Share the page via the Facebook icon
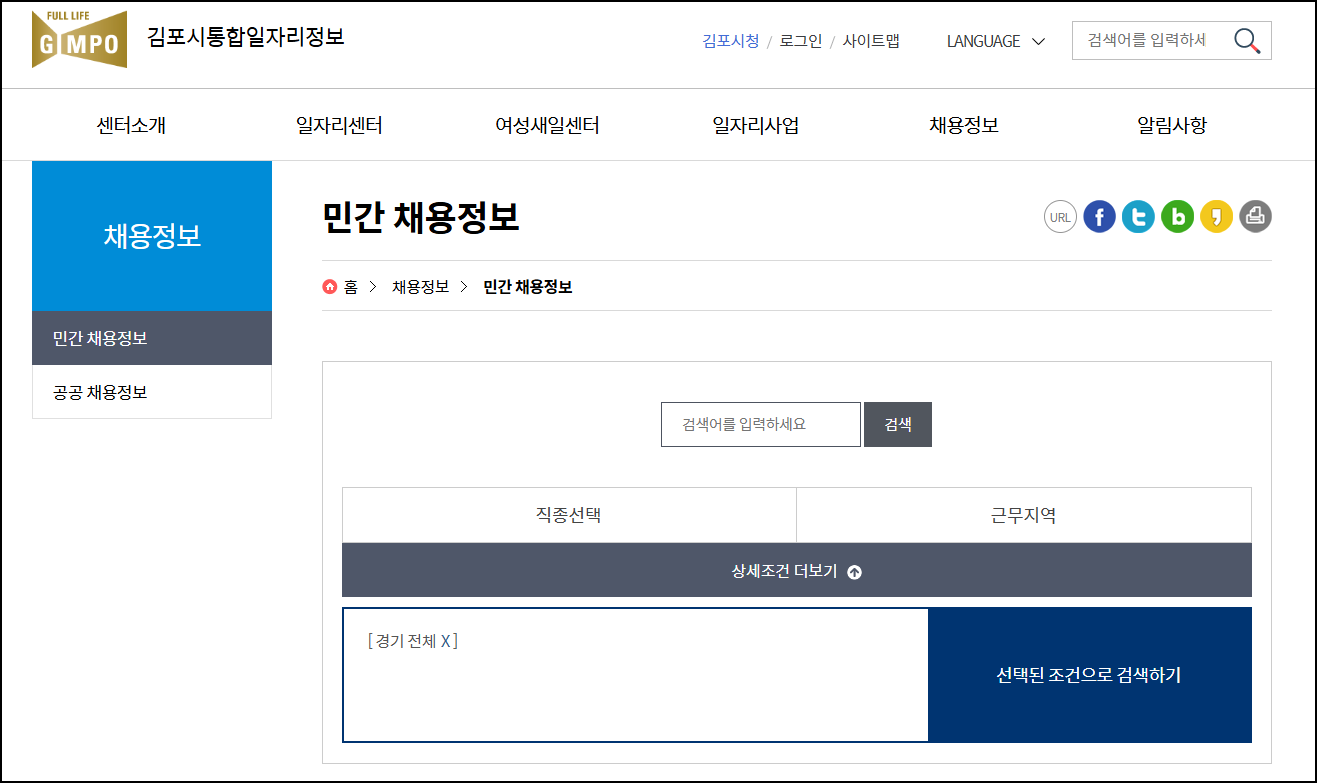This screenshot has width=1317, height=783. click(x=1099, y=216)
